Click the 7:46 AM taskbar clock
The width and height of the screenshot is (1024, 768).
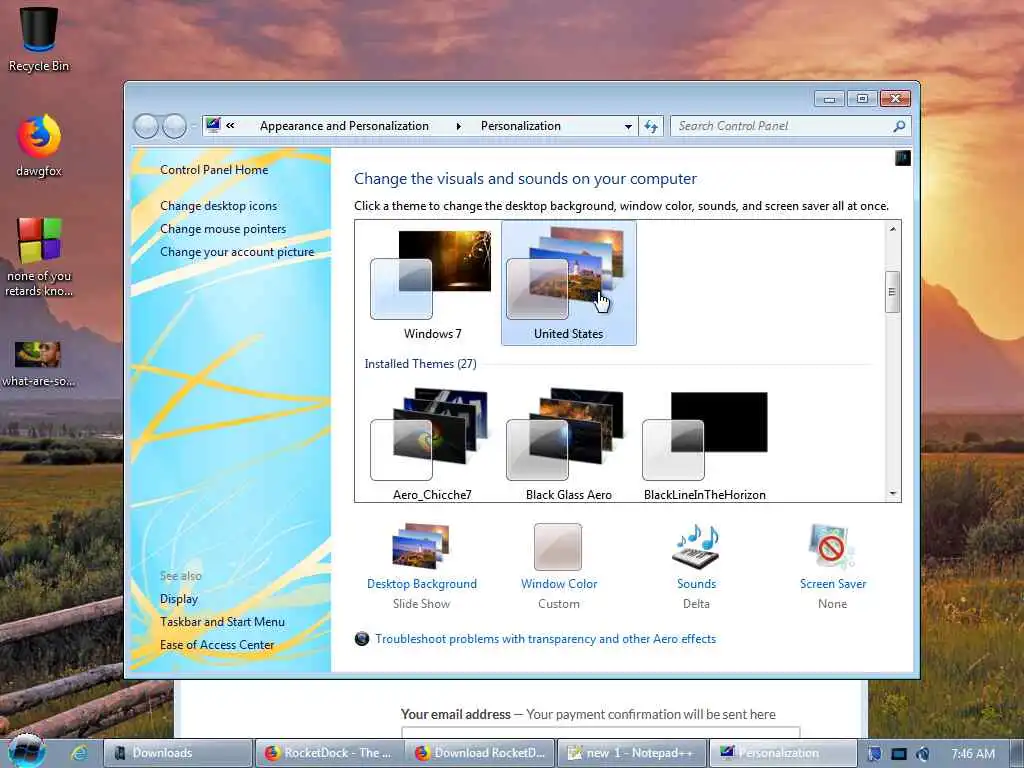(x=972, y=754)
